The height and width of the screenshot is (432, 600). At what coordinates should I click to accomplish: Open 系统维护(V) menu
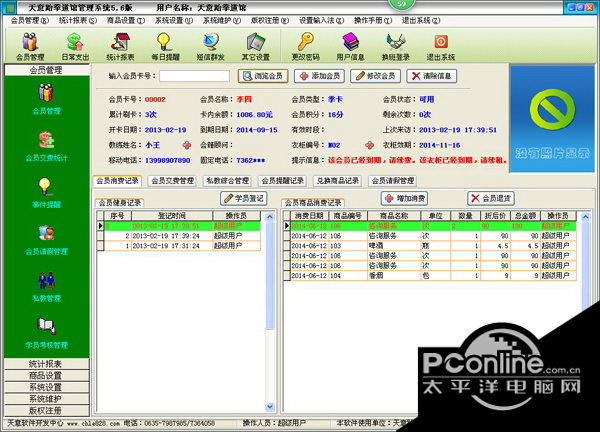(222, 21)
